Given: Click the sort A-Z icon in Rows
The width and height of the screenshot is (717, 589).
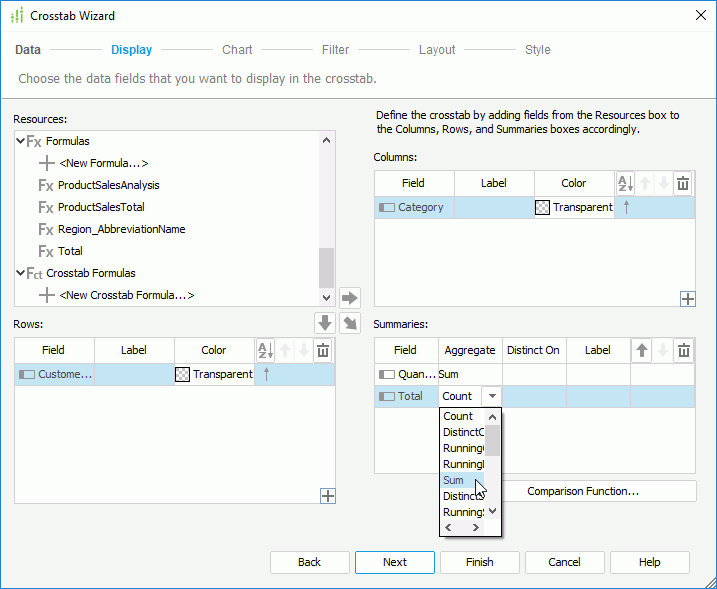Looking at the screenshot, I should (266, 350).
